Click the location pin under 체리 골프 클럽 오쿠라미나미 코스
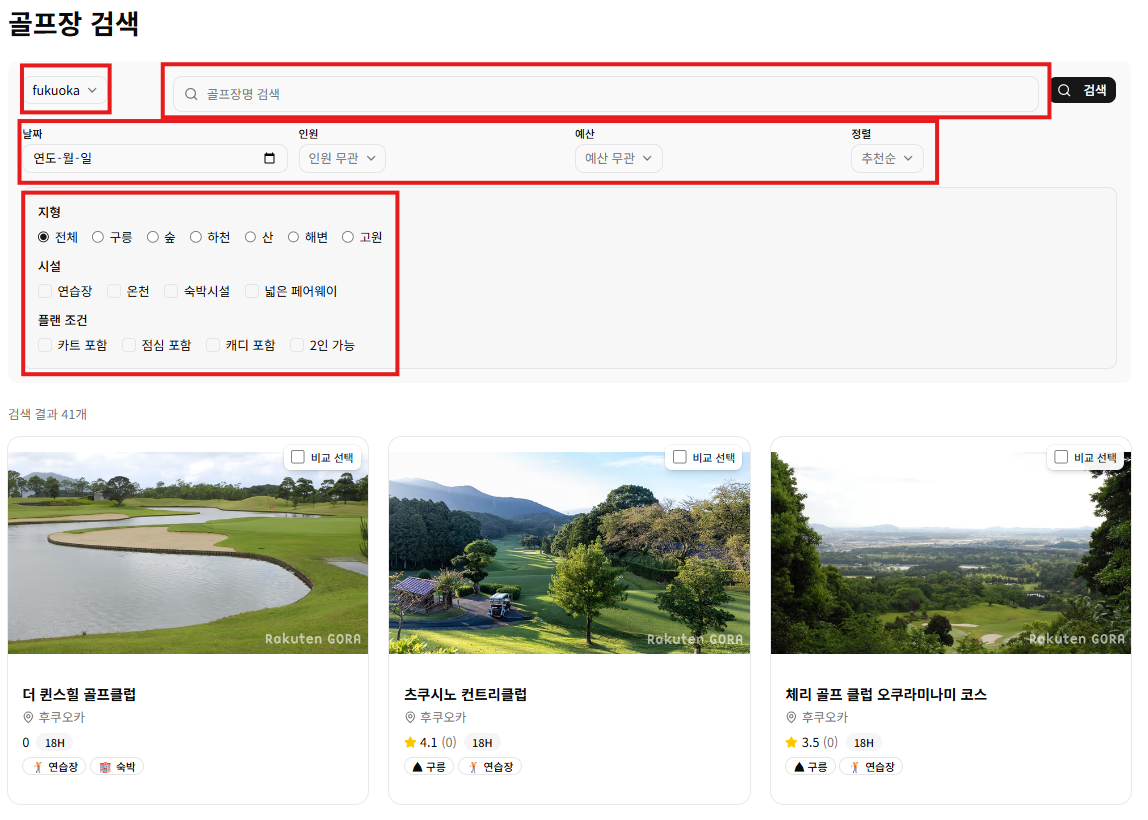Image resolution: width=1148 pixels, height=820 pixels. click(791, 718)
